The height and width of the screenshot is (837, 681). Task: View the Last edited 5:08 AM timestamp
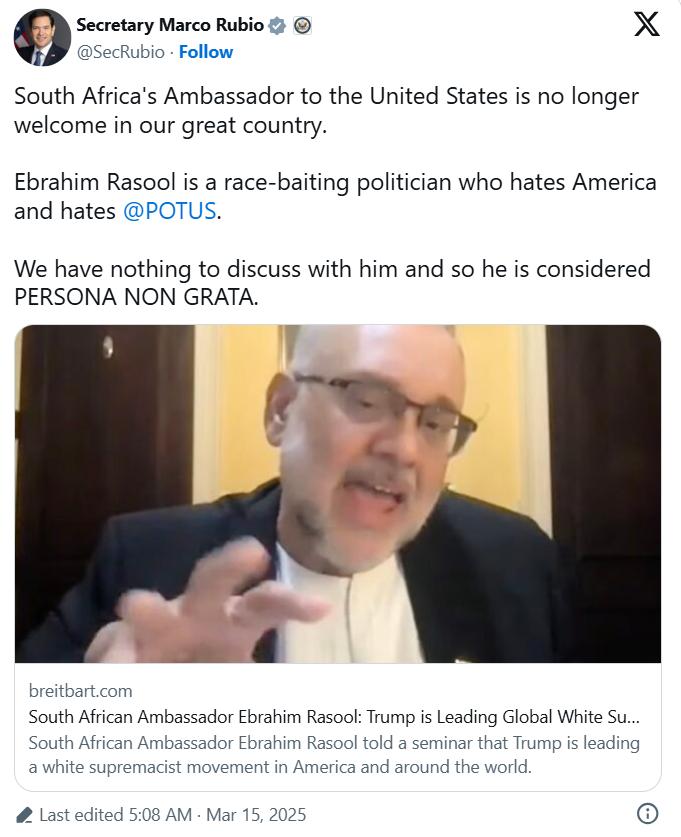click(115, 815)
